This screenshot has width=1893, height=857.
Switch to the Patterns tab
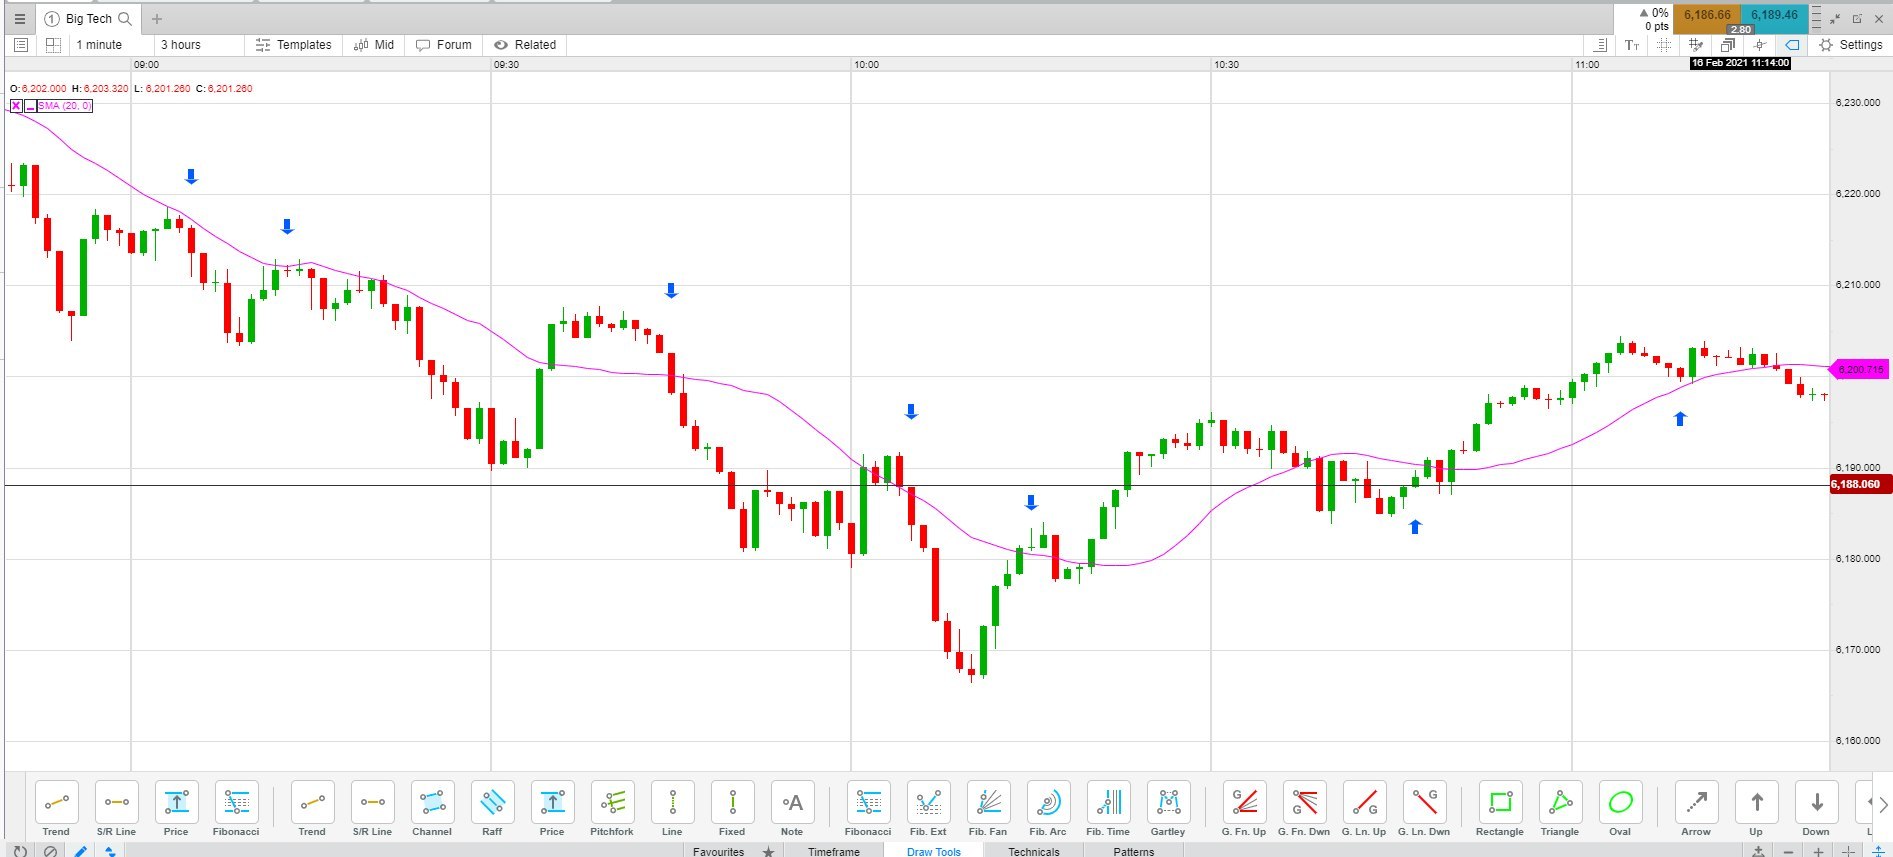(1133, 851)
